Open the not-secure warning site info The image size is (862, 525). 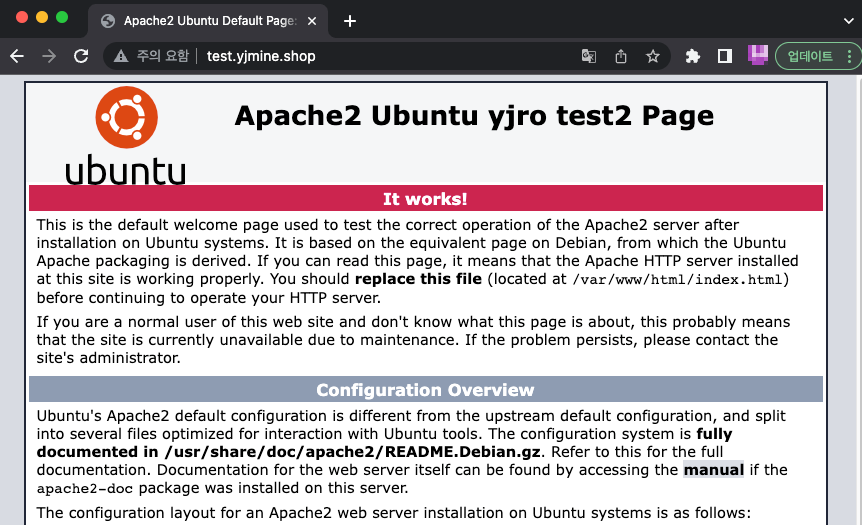point(121,56)
